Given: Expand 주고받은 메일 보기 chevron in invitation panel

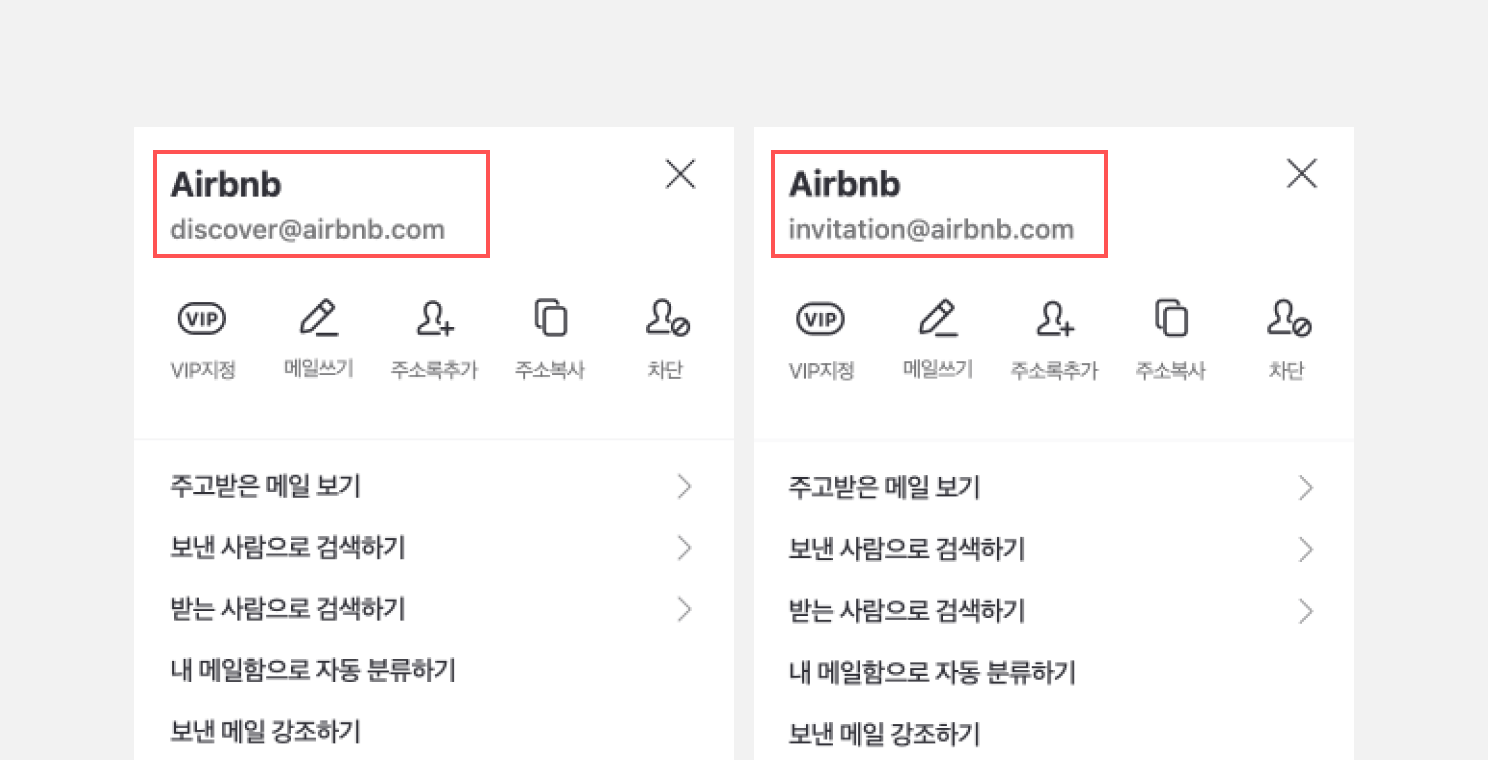Looking at the screenshot, I should click(1305, 488).
